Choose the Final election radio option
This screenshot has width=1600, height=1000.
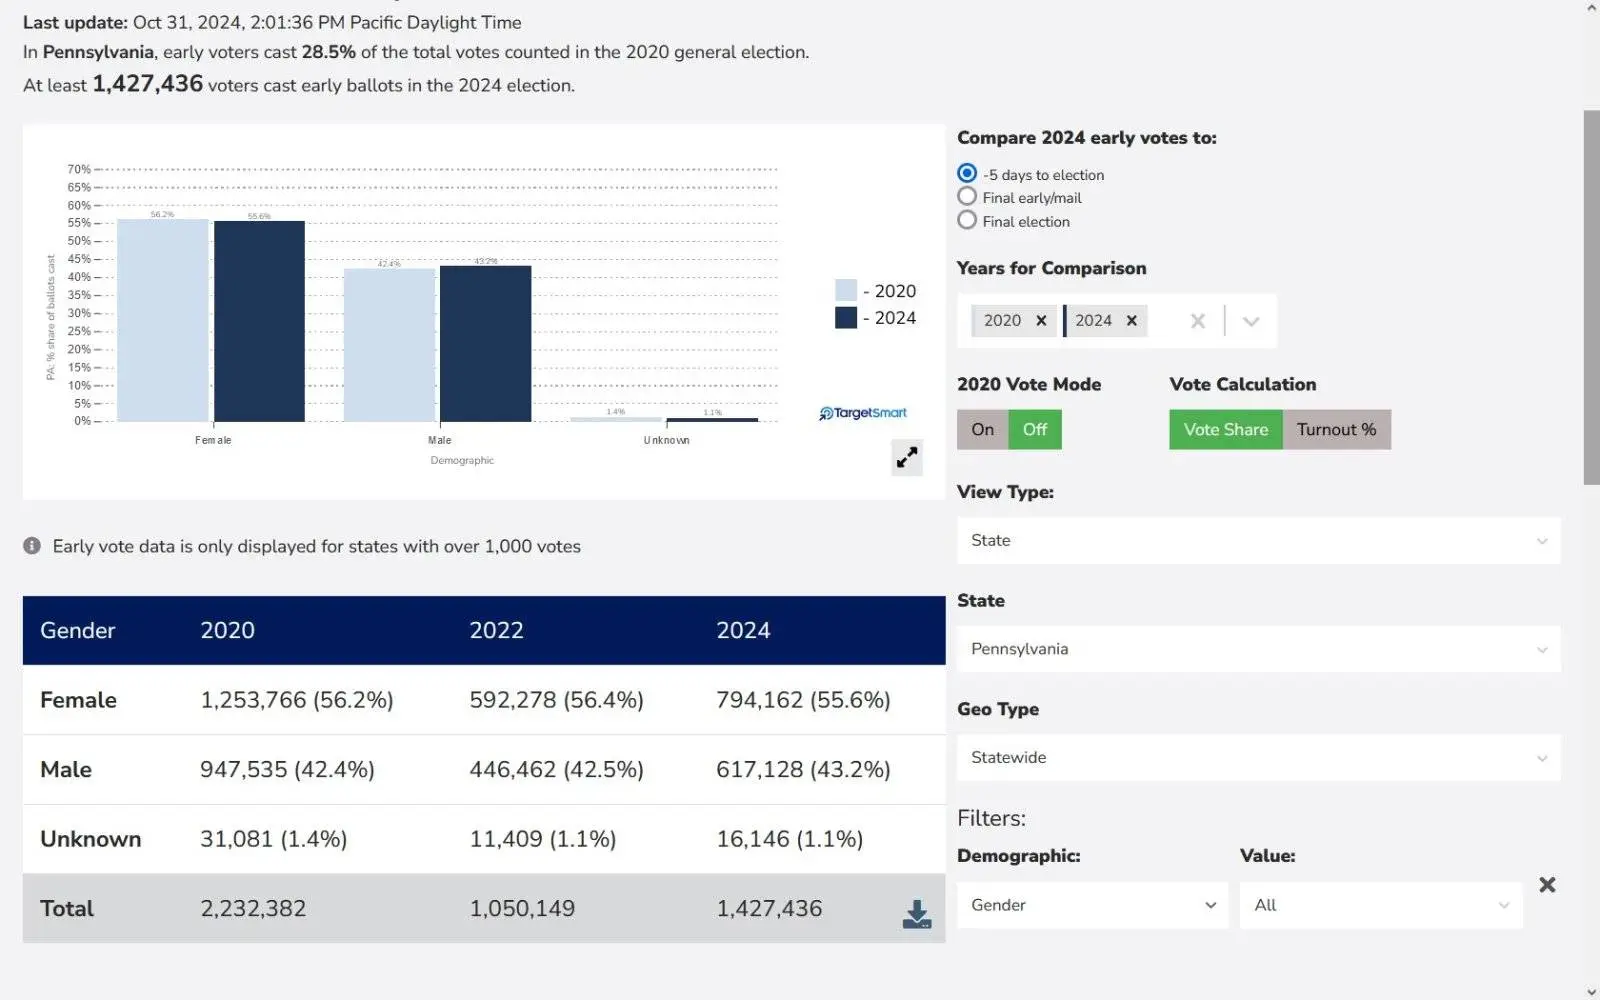[x=967, y=221]
